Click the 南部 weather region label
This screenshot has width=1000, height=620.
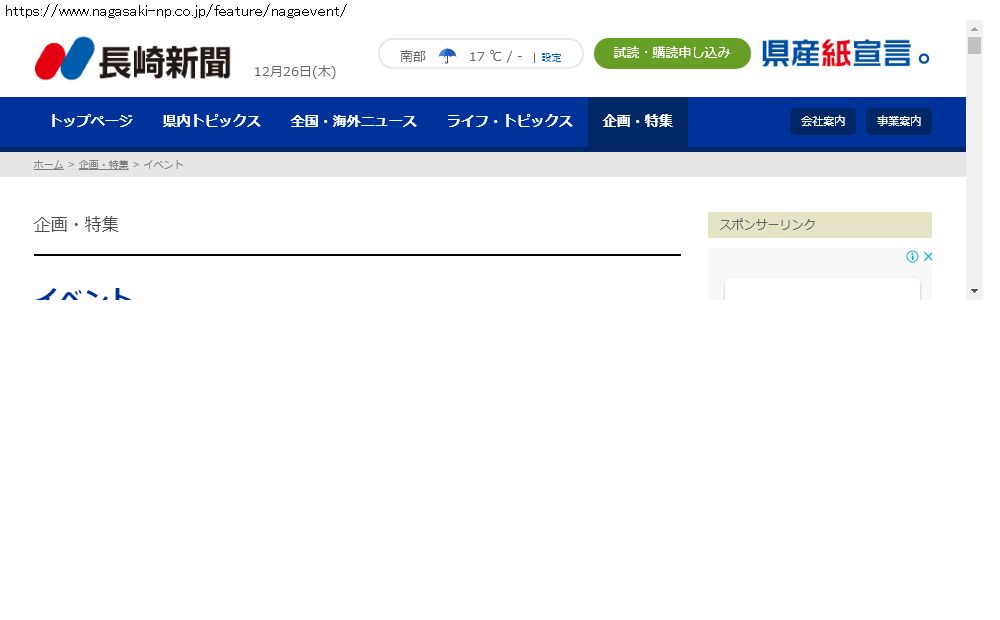point(412,56)
